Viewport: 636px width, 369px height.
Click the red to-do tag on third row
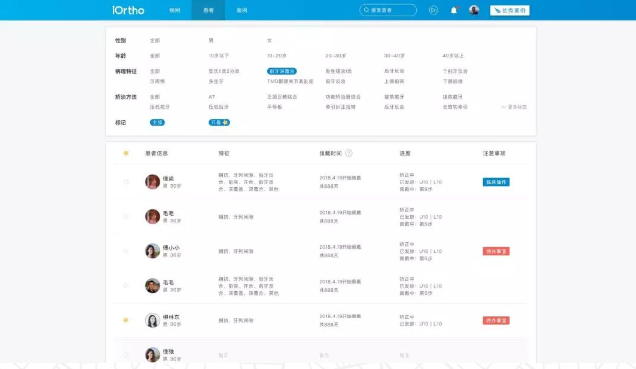point(496,251)
